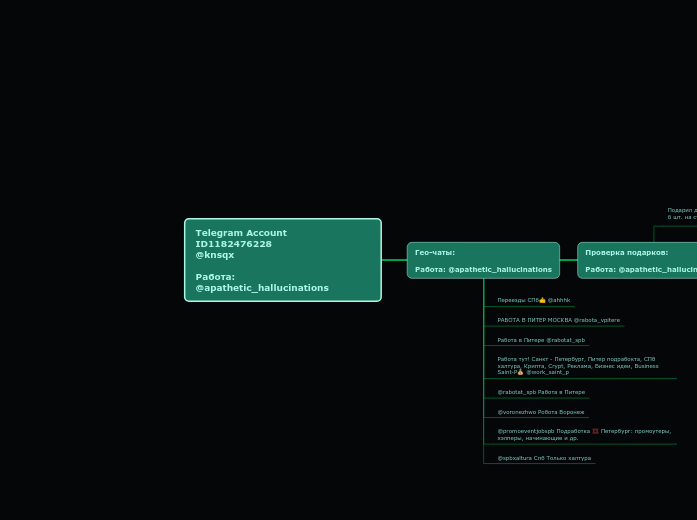Click the @rabotat_spb Работа в Питере entry
Viewport: 697px width, 520px height.
click(x=541, y=392)
